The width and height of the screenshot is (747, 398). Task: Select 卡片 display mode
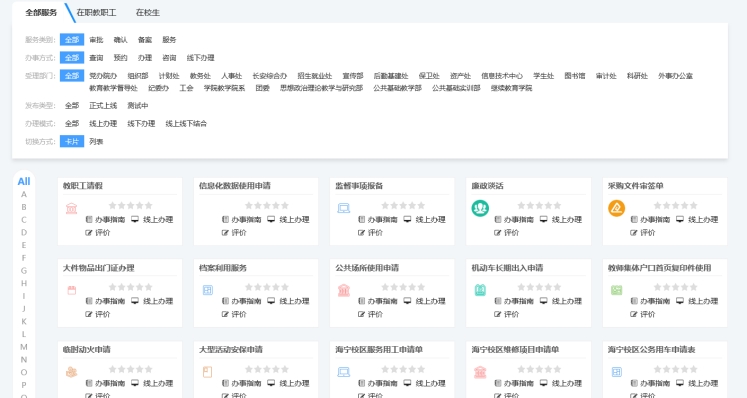pyautogui.click(x=72, y=142)
